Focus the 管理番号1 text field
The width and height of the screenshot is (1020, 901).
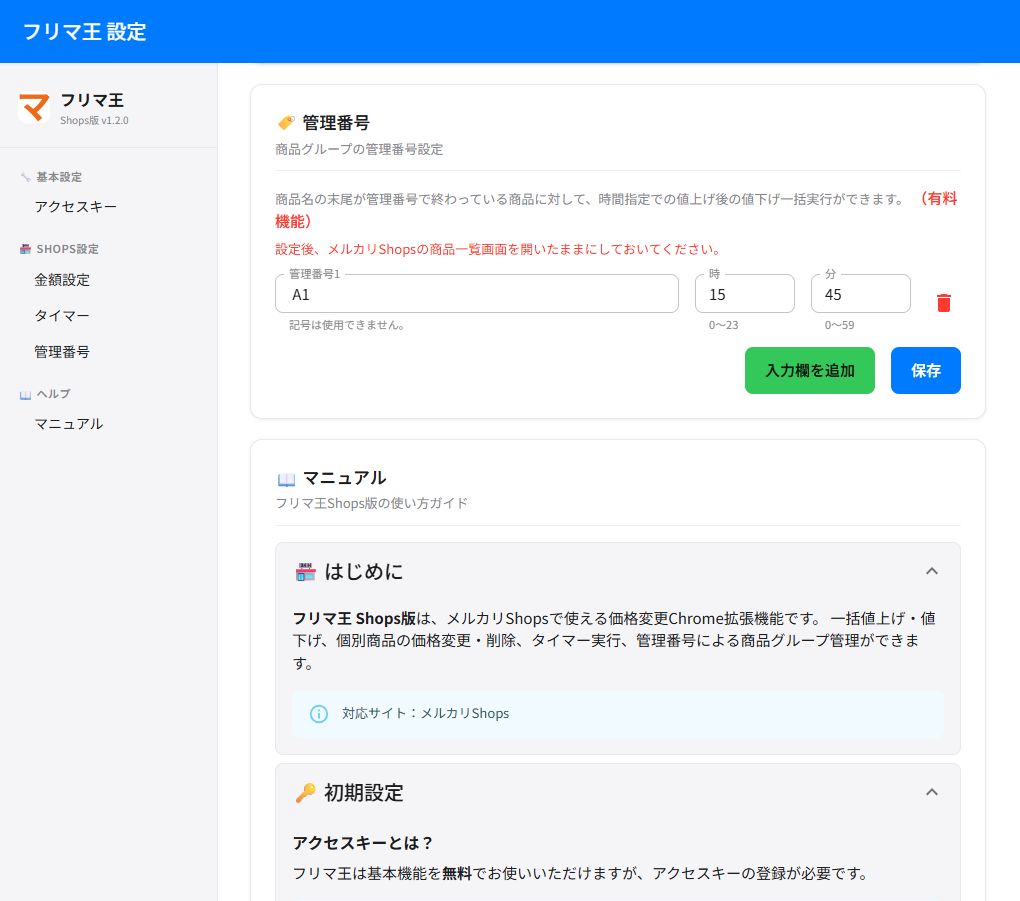tap(476, 295)
